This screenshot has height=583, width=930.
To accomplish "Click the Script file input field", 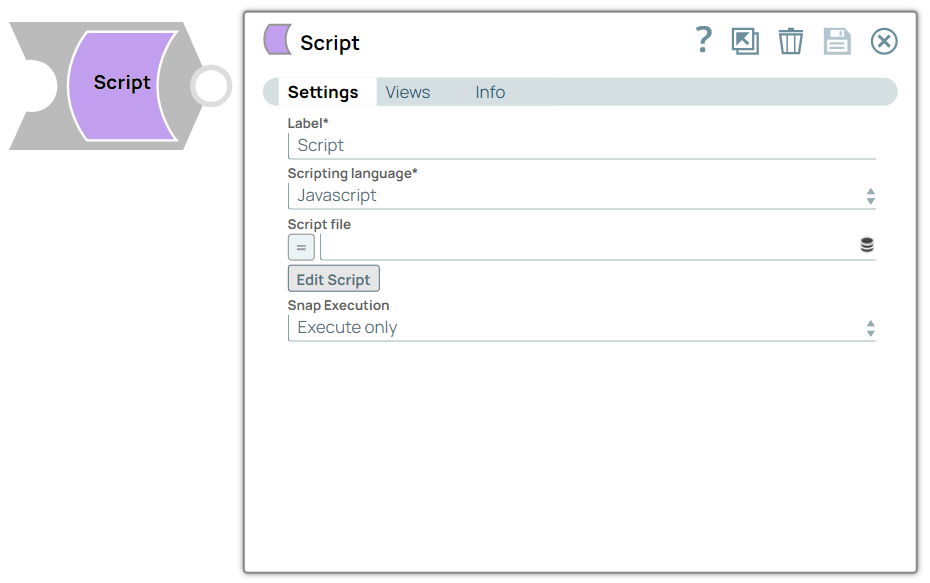I will 587,246.
